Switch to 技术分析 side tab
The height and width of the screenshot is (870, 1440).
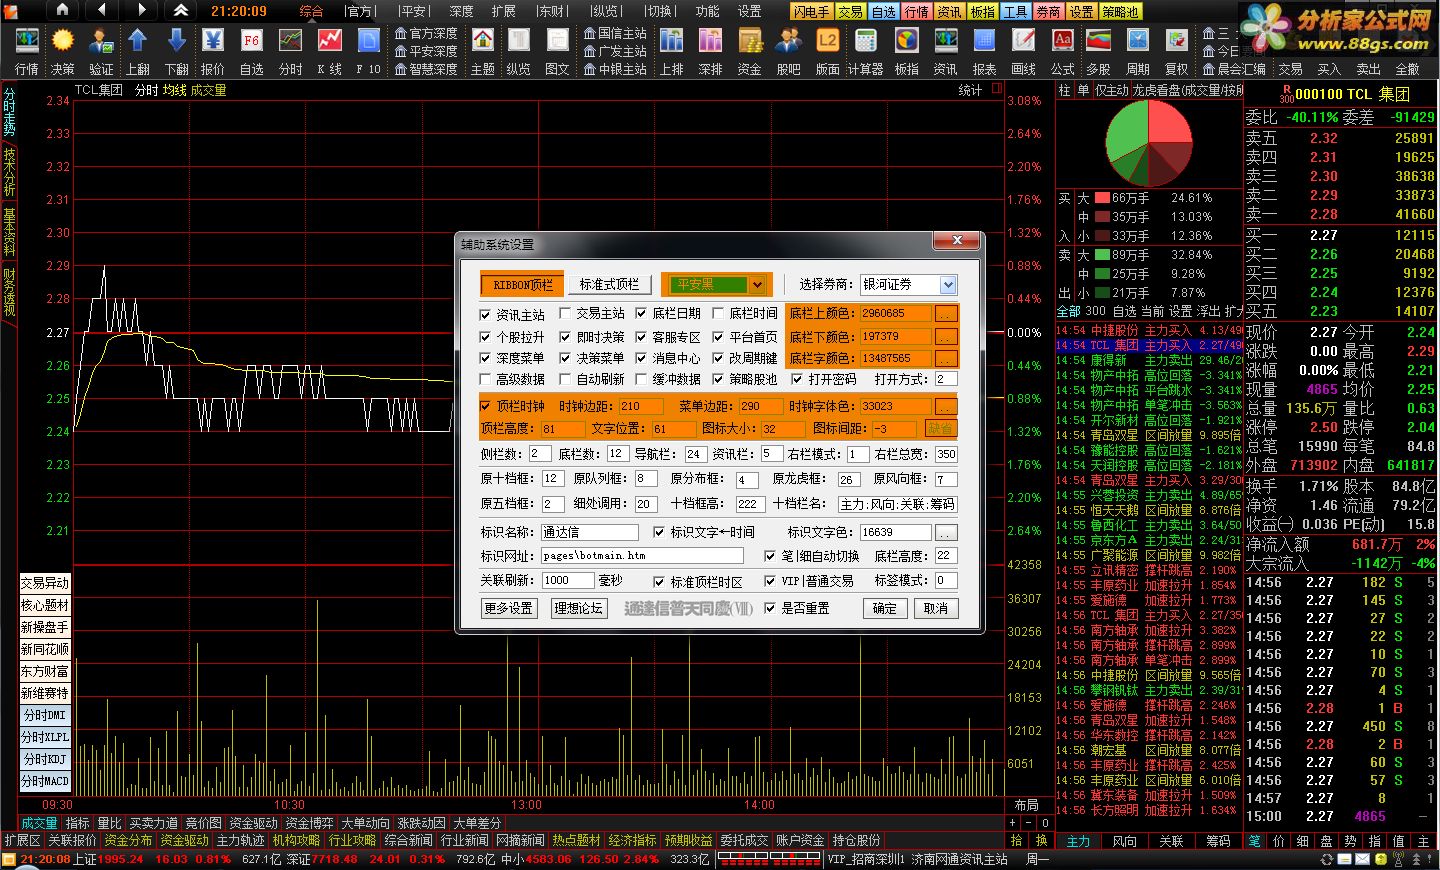pos(9,171)
